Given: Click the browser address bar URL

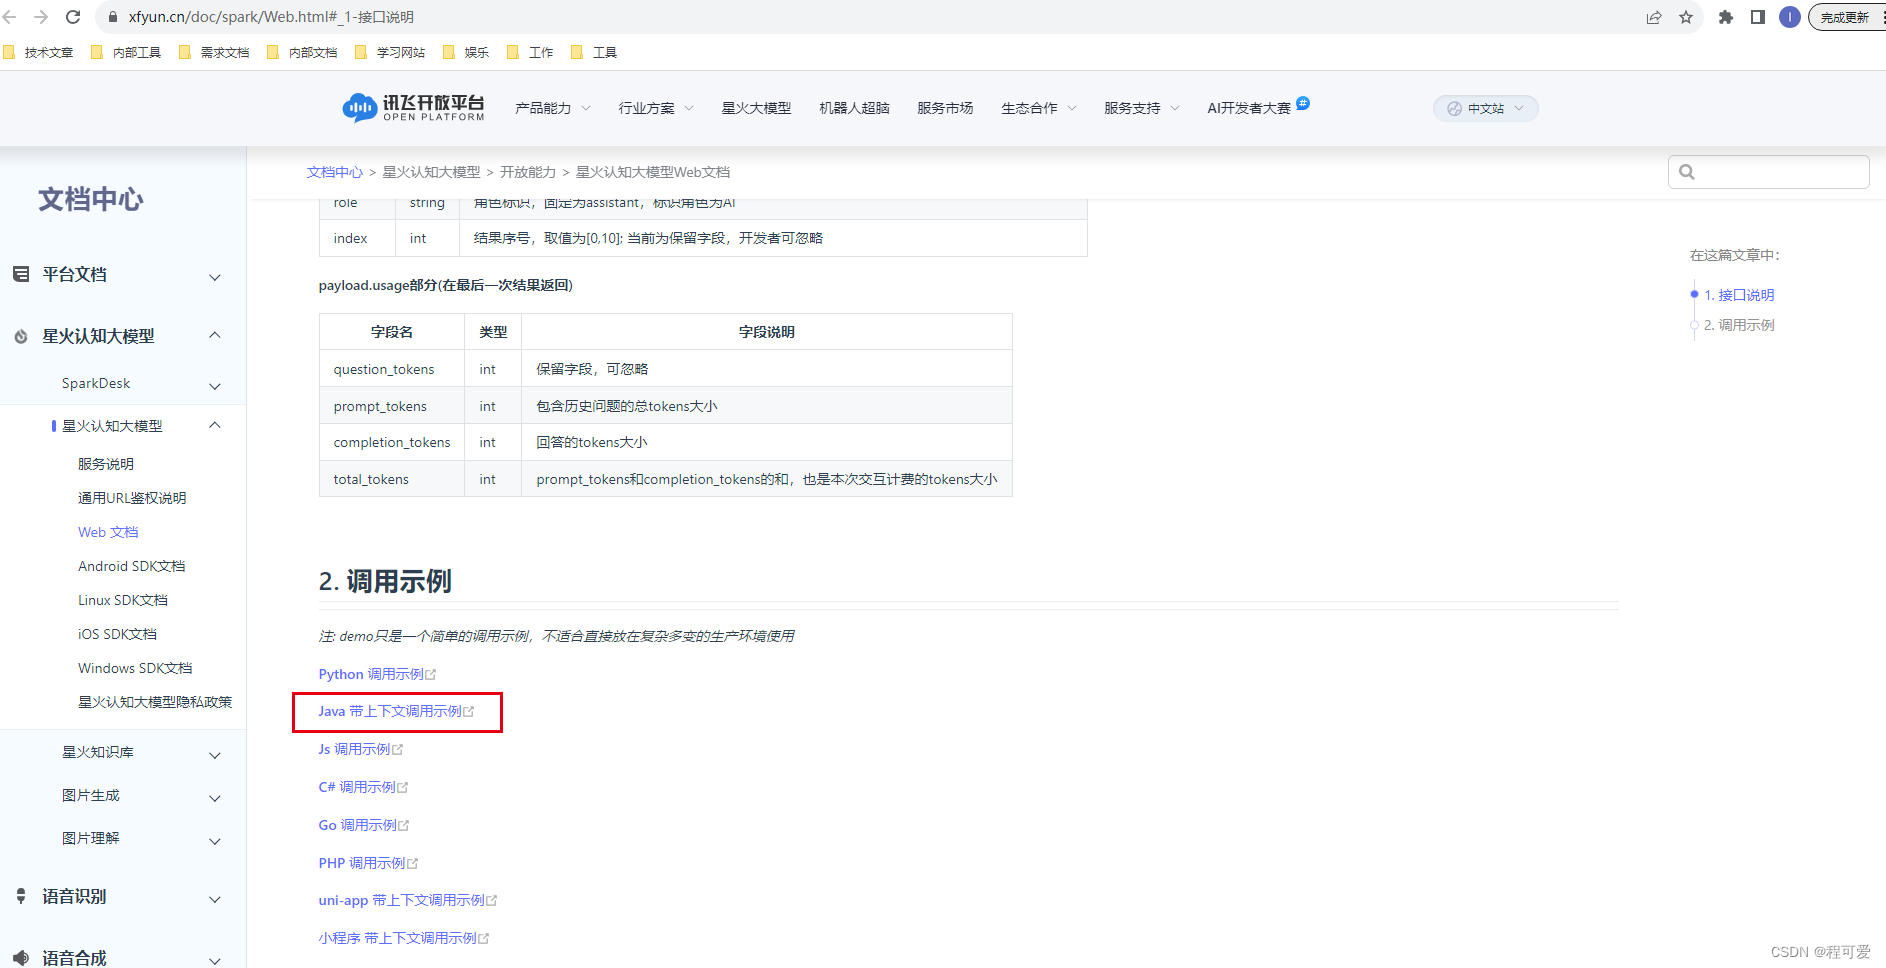Looking at the screenshot, I should coord(271,17).
